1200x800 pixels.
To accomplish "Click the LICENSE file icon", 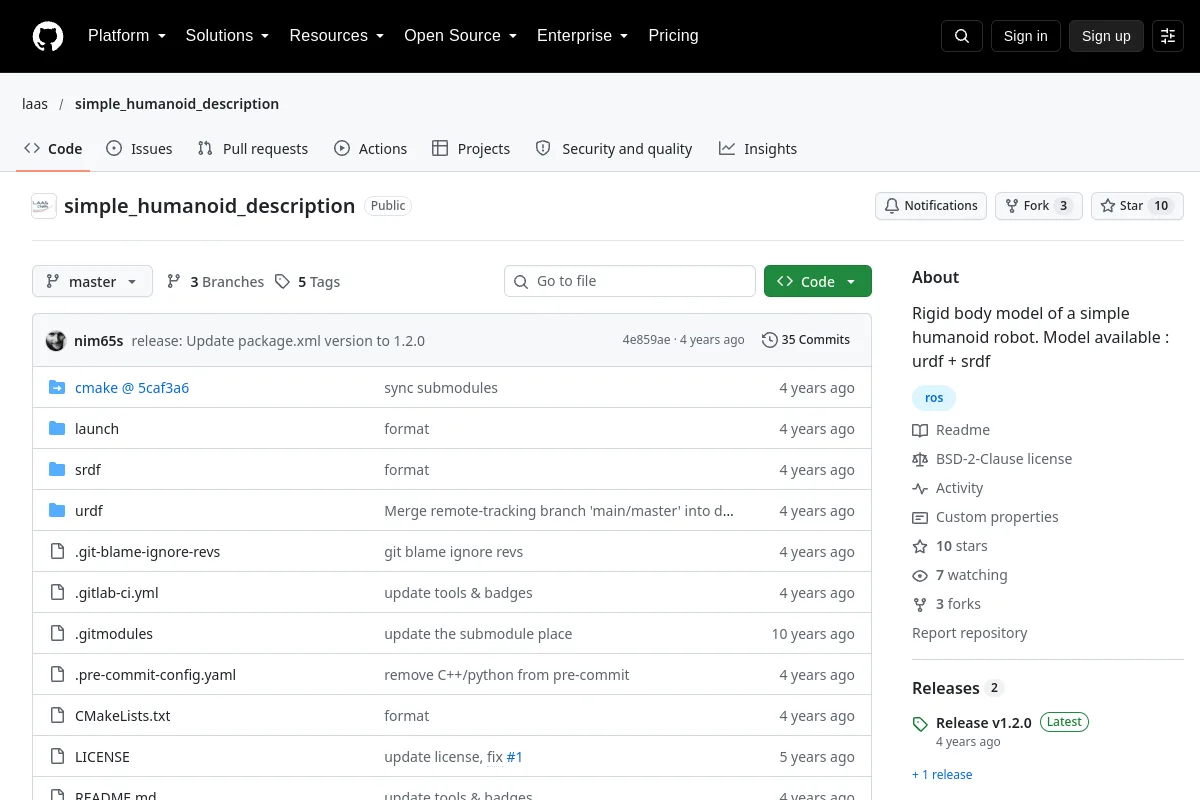I will [57, 757].
